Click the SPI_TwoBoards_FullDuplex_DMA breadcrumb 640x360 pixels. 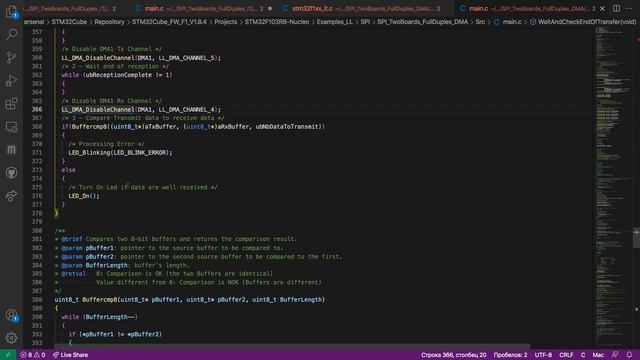coord(422,22)
